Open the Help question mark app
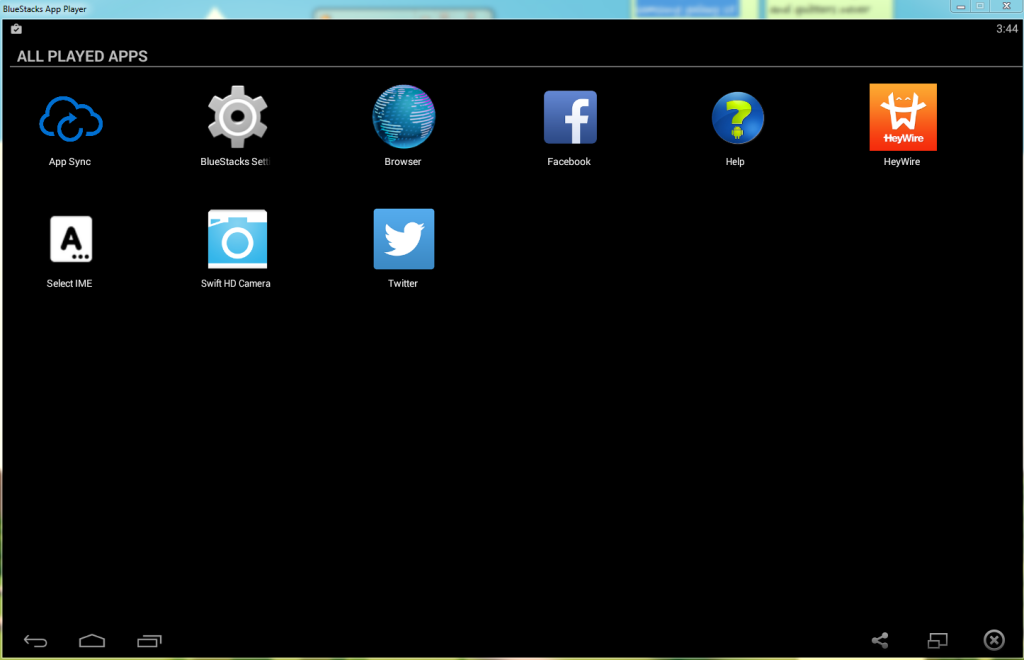This screenshot has width=1024, height=660. 737,118
